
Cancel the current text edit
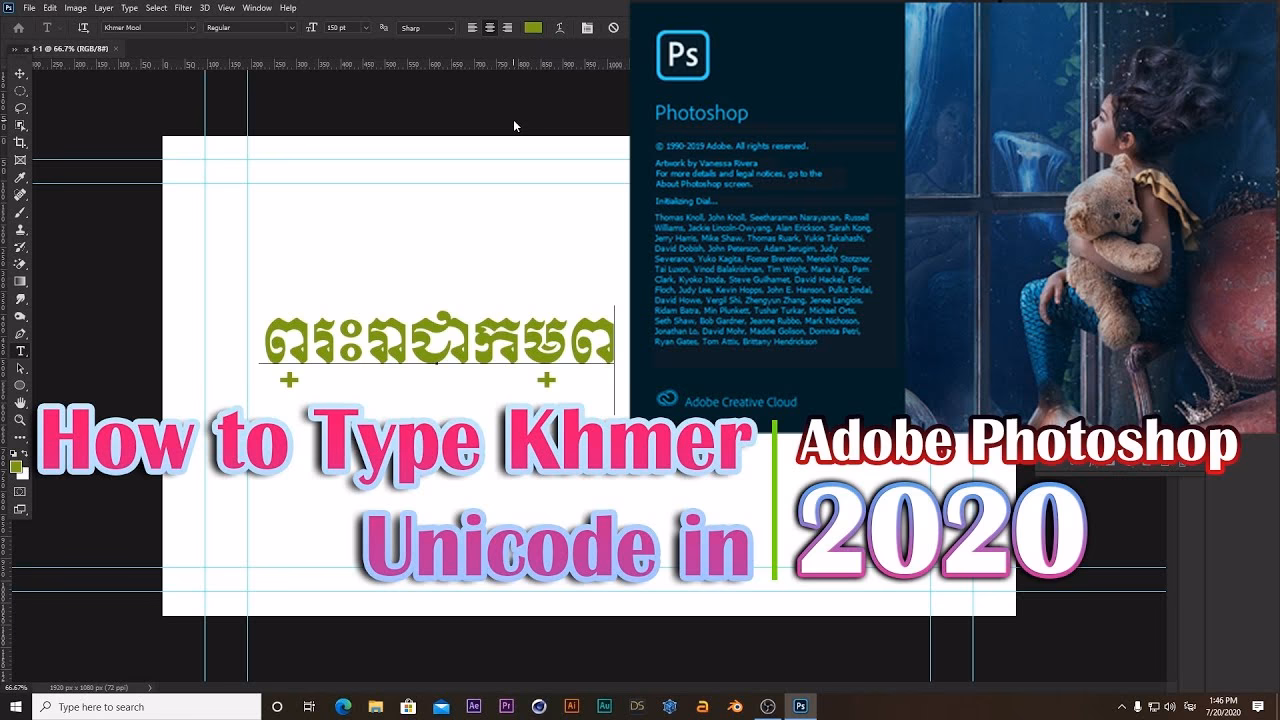click(x=611, y=28)
